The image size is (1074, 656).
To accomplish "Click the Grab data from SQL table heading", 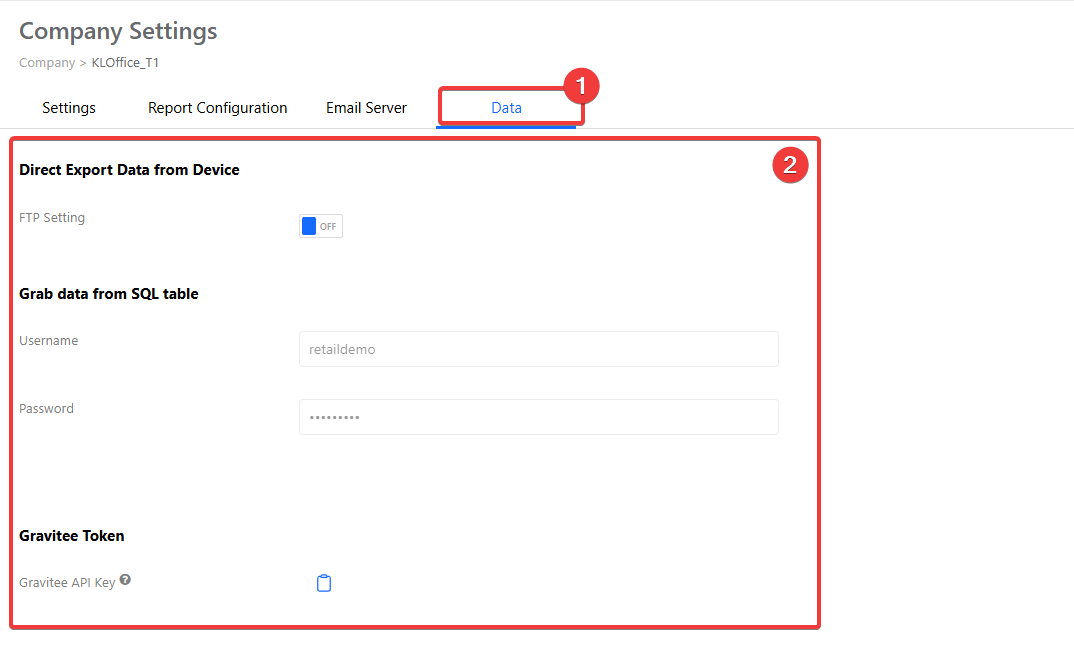I will [x=108, y=294].
